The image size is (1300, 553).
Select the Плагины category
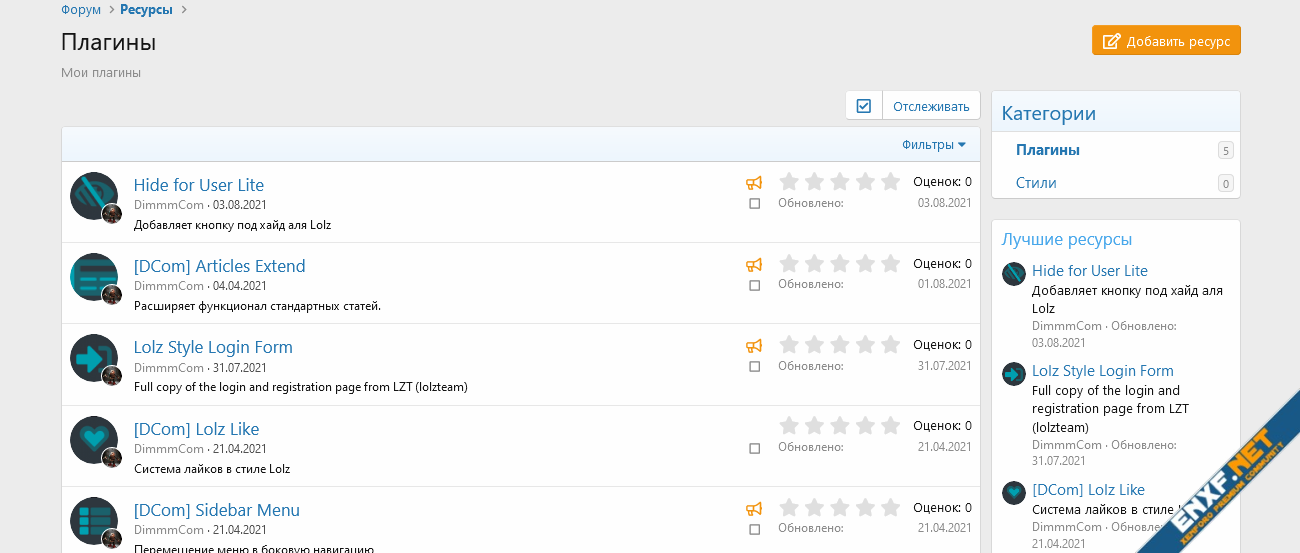tap(1047, 150)
